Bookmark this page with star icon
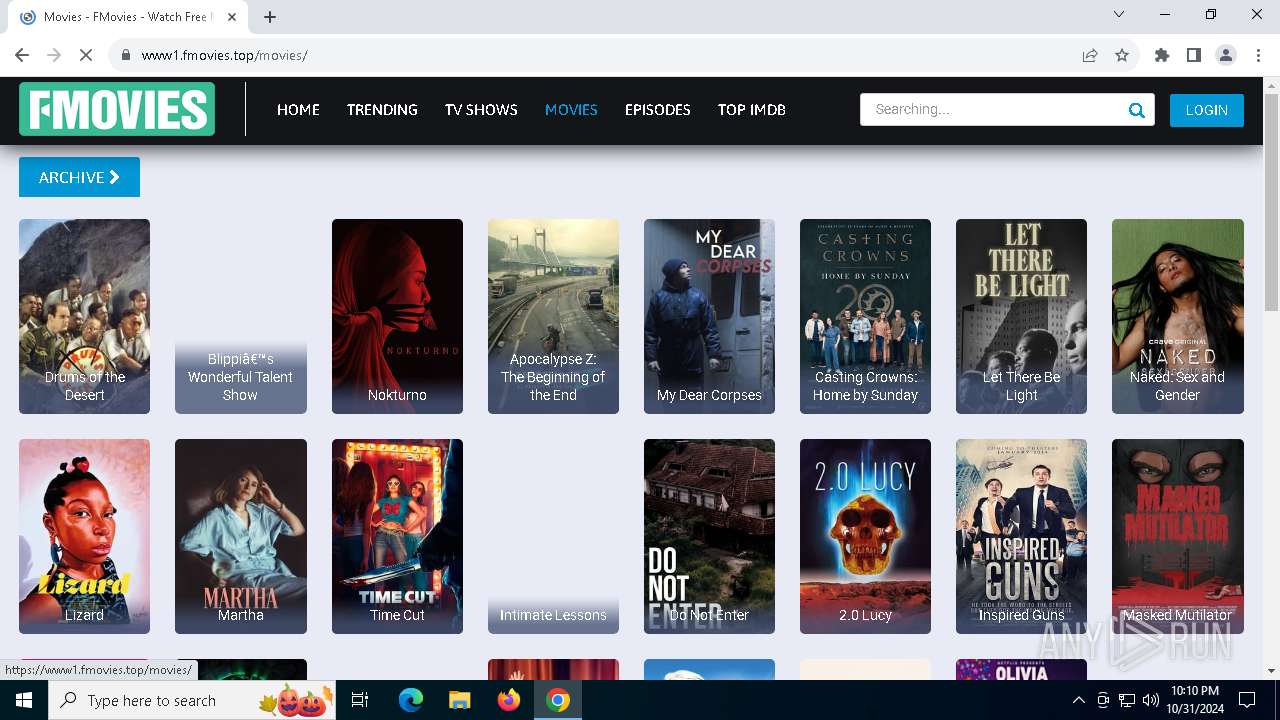The image size is (1280, 720). pyautogui.click(x=1122, y=55)
